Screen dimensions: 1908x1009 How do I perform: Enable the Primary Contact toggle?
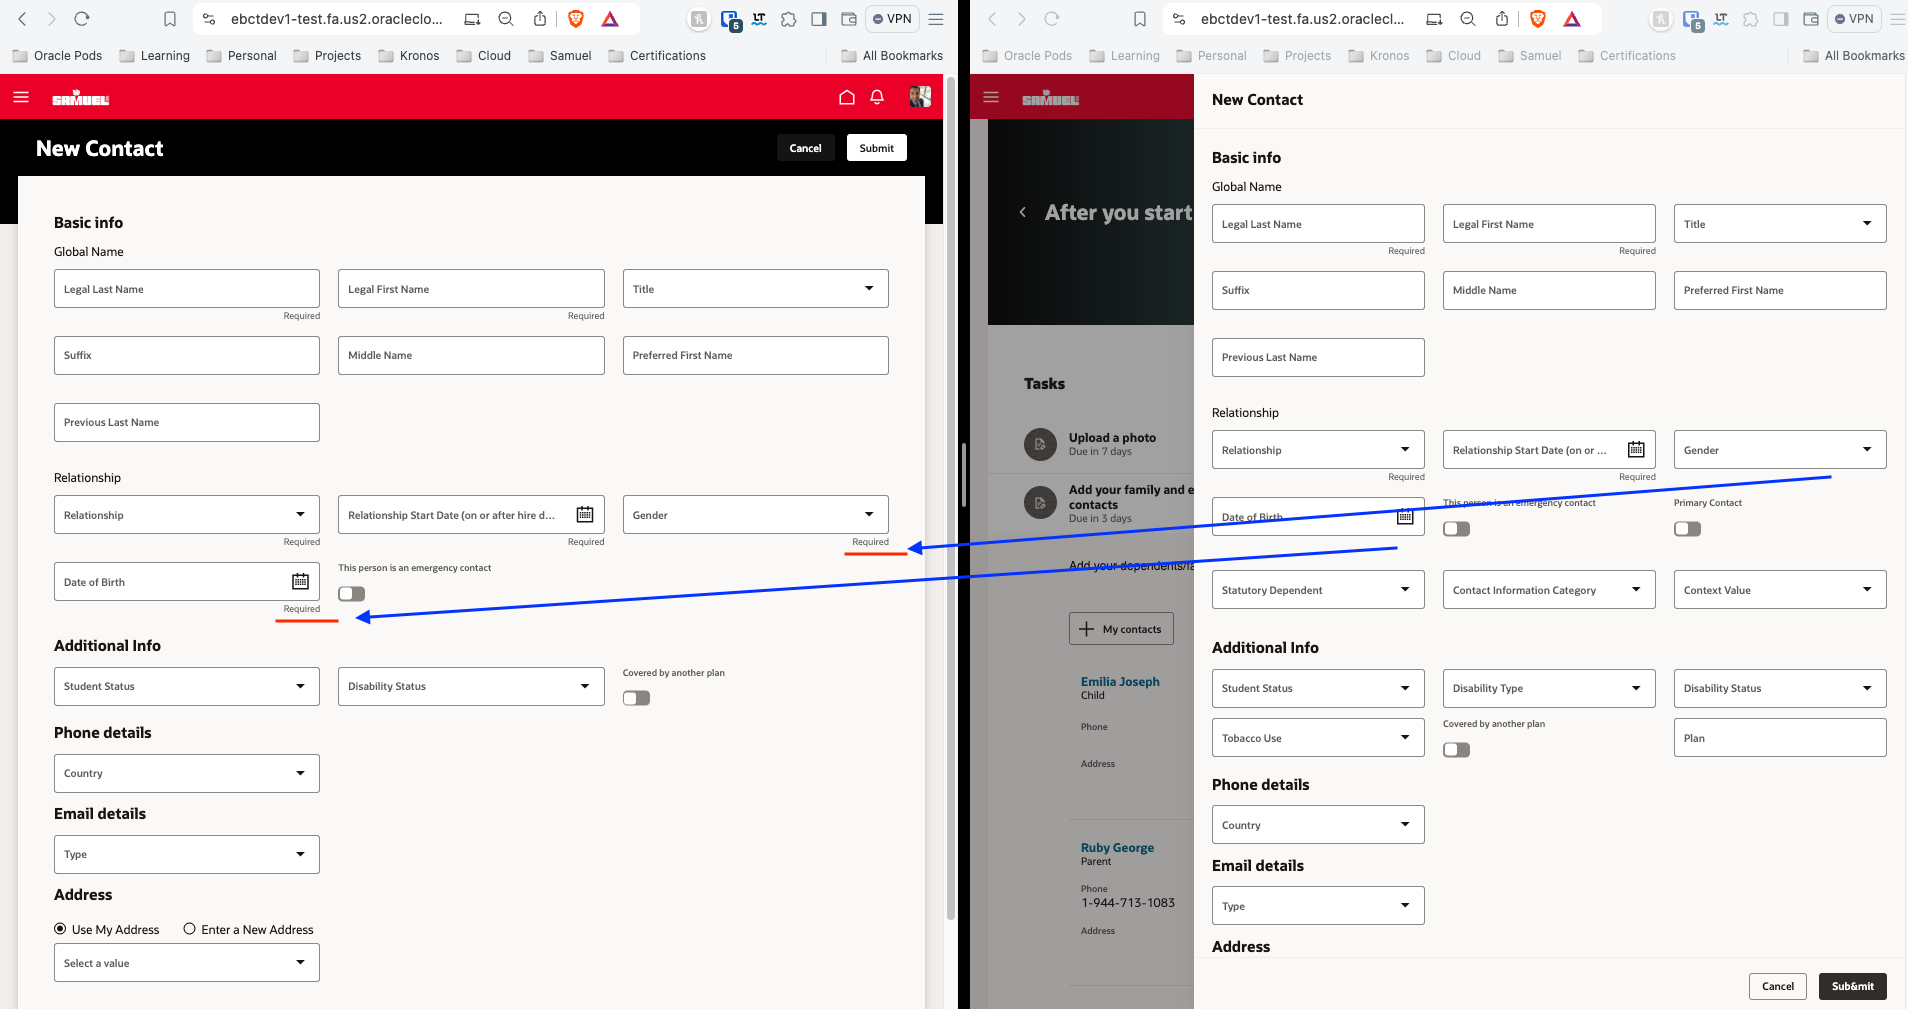[x=1687, y=529]
